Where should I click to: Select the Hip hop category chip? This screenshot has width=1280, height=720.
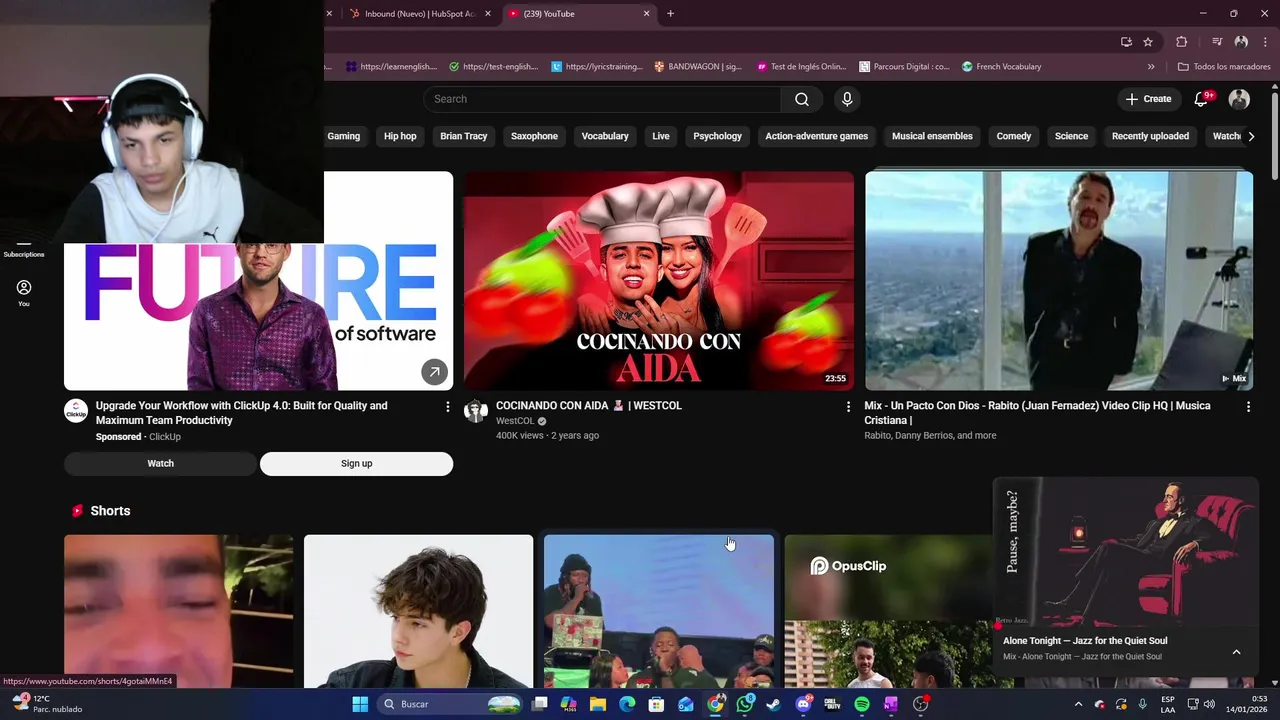[400, 136]
